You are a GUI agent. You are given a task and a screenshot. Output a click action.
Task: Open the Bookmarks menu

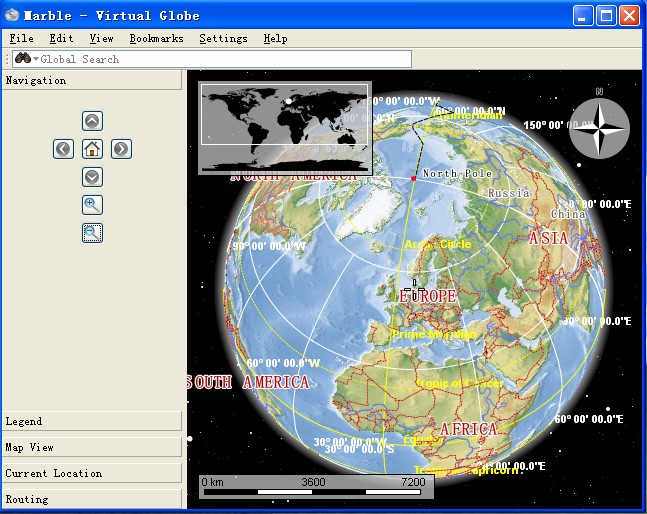point(156,38)
